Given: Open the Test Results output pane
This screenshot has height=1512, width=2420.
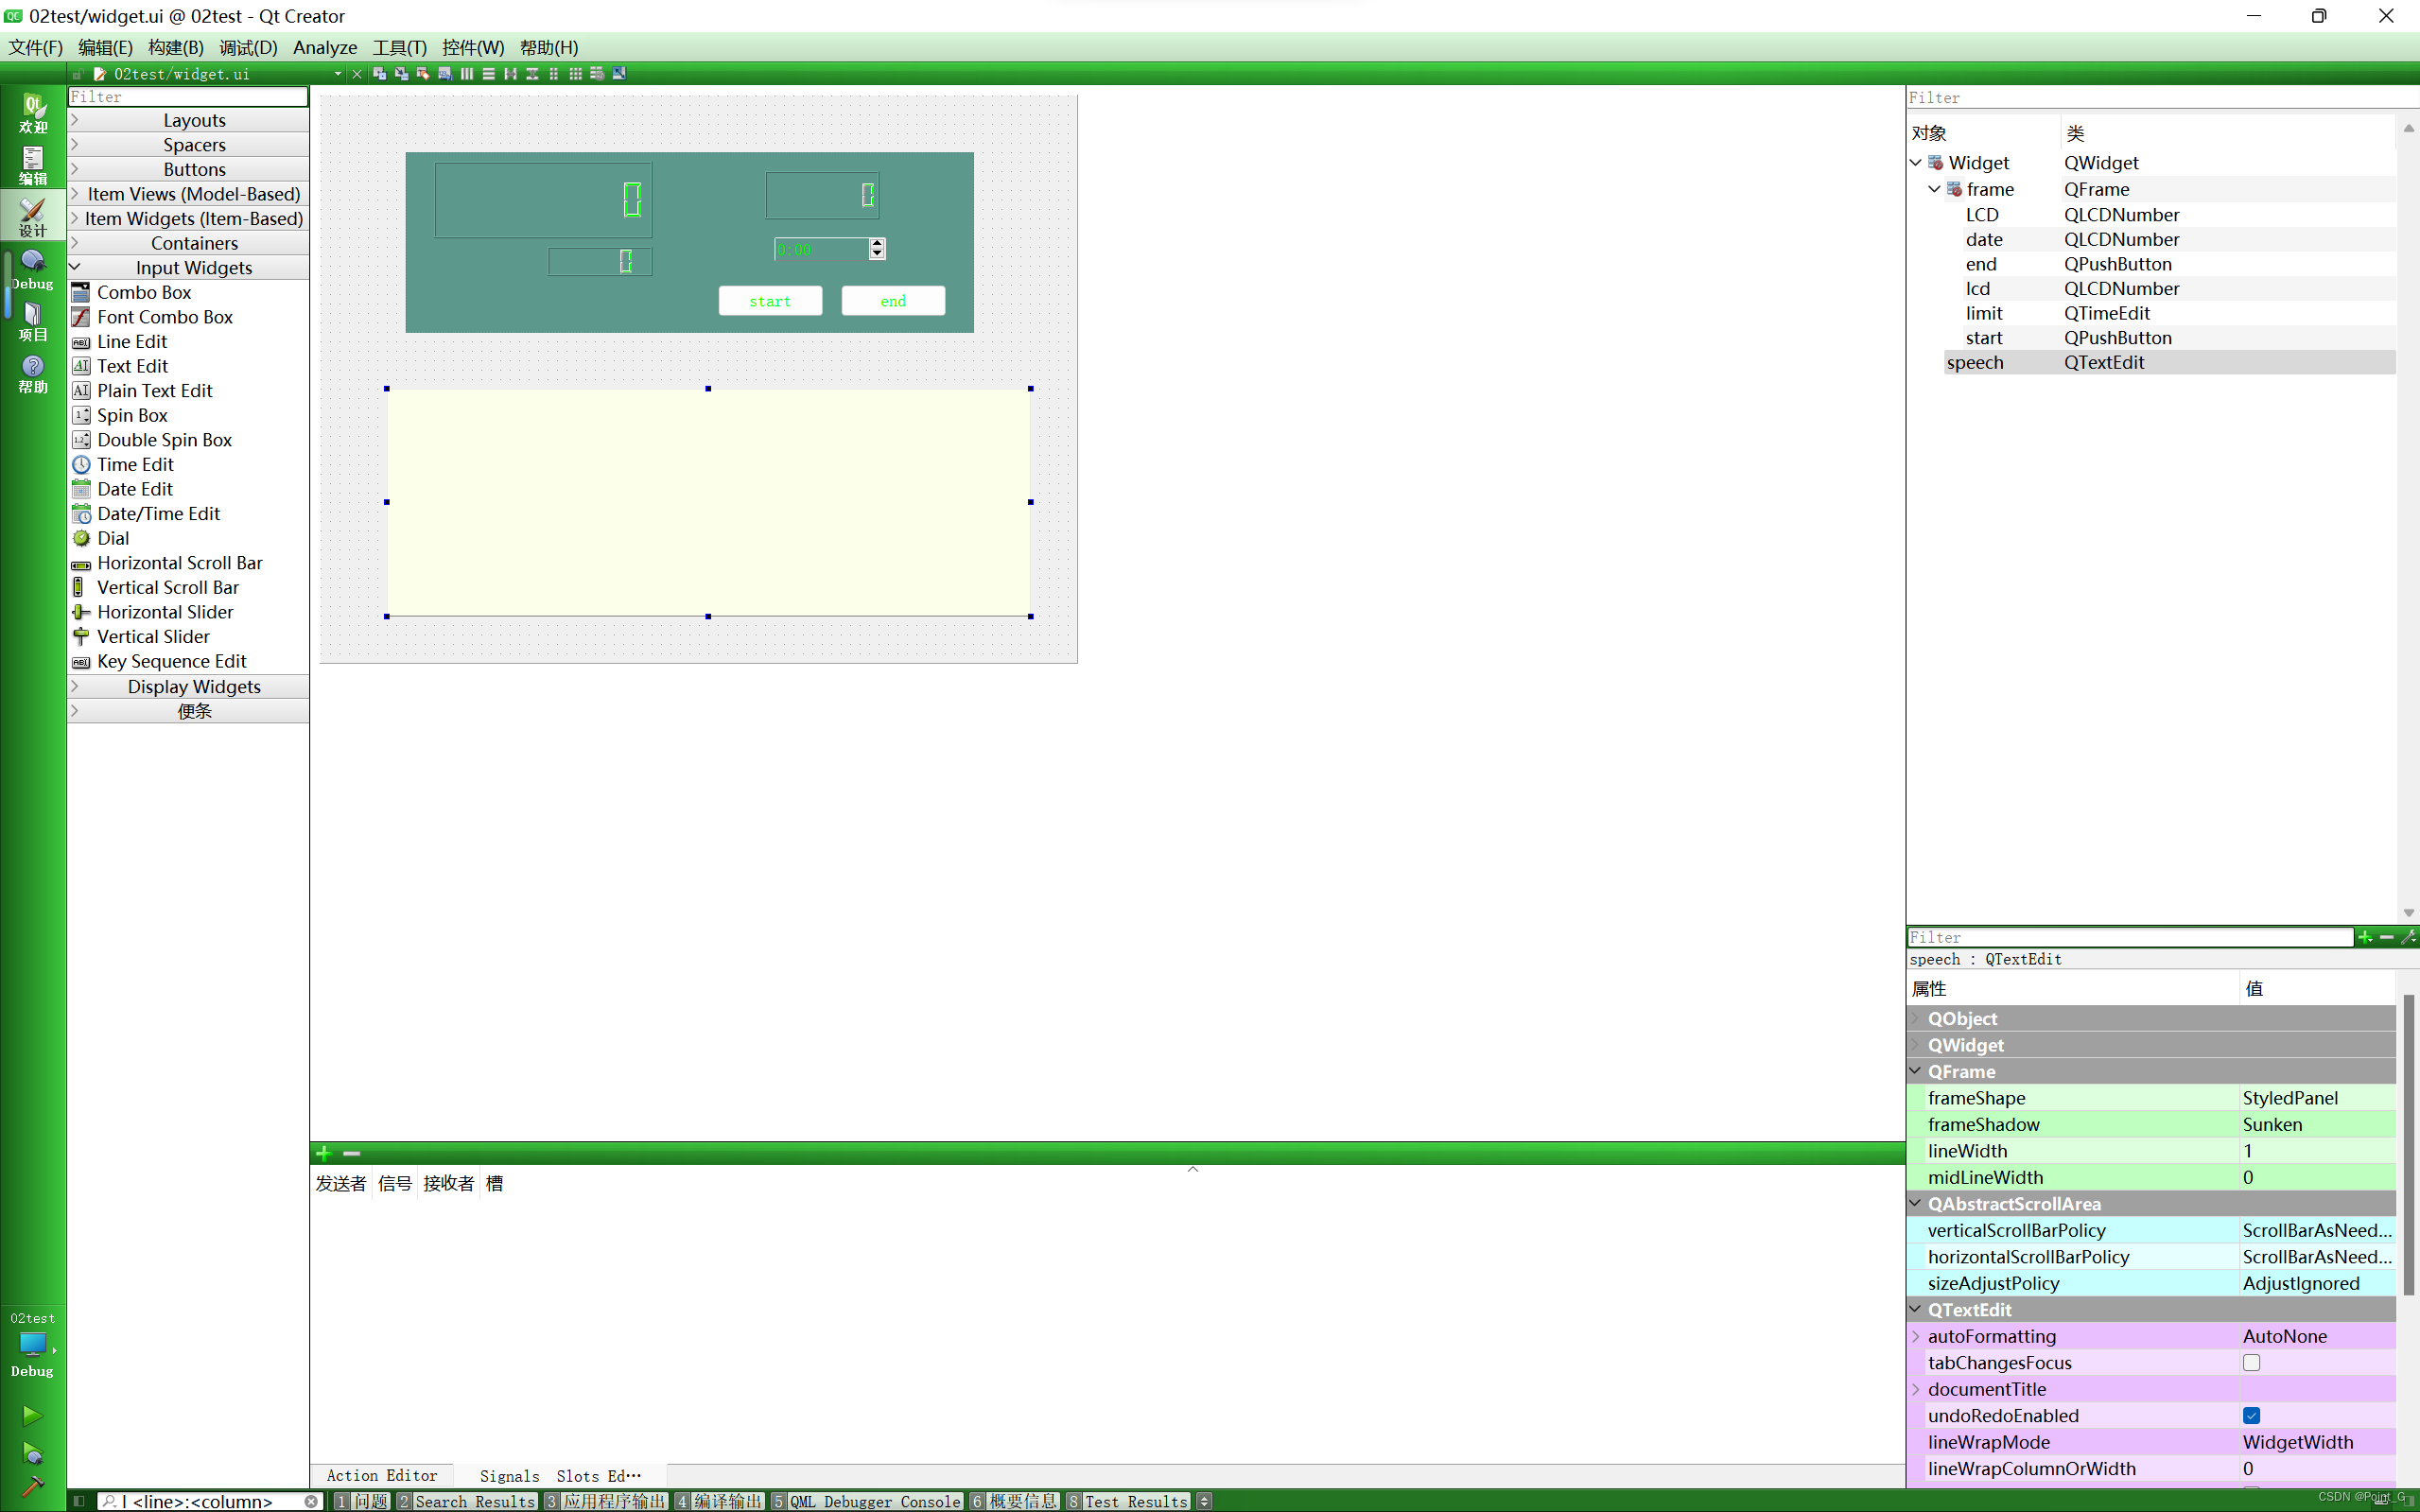Looking at the screenshot, I should tap(1127, 1501).
